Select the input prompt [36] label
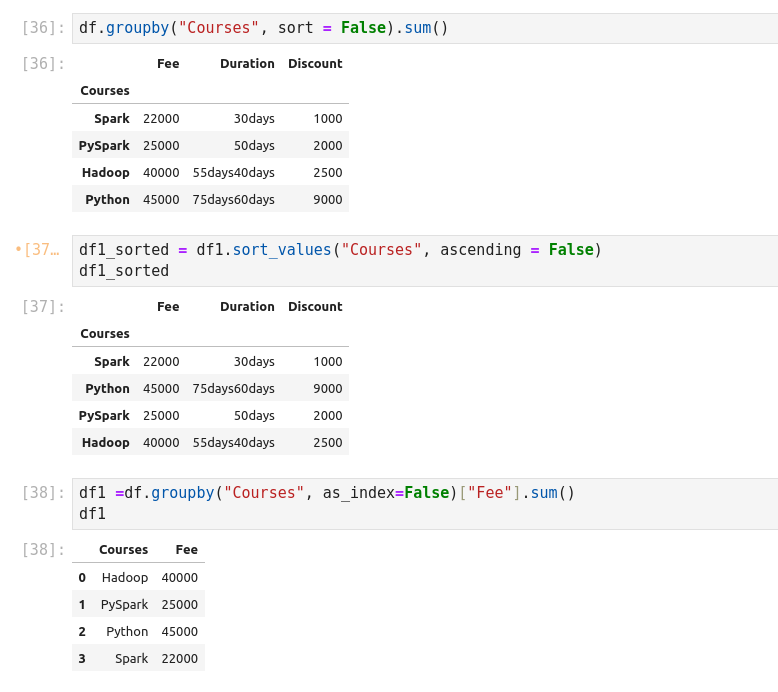Viewport: 778px width, 692px height. [x=42, y=28]
